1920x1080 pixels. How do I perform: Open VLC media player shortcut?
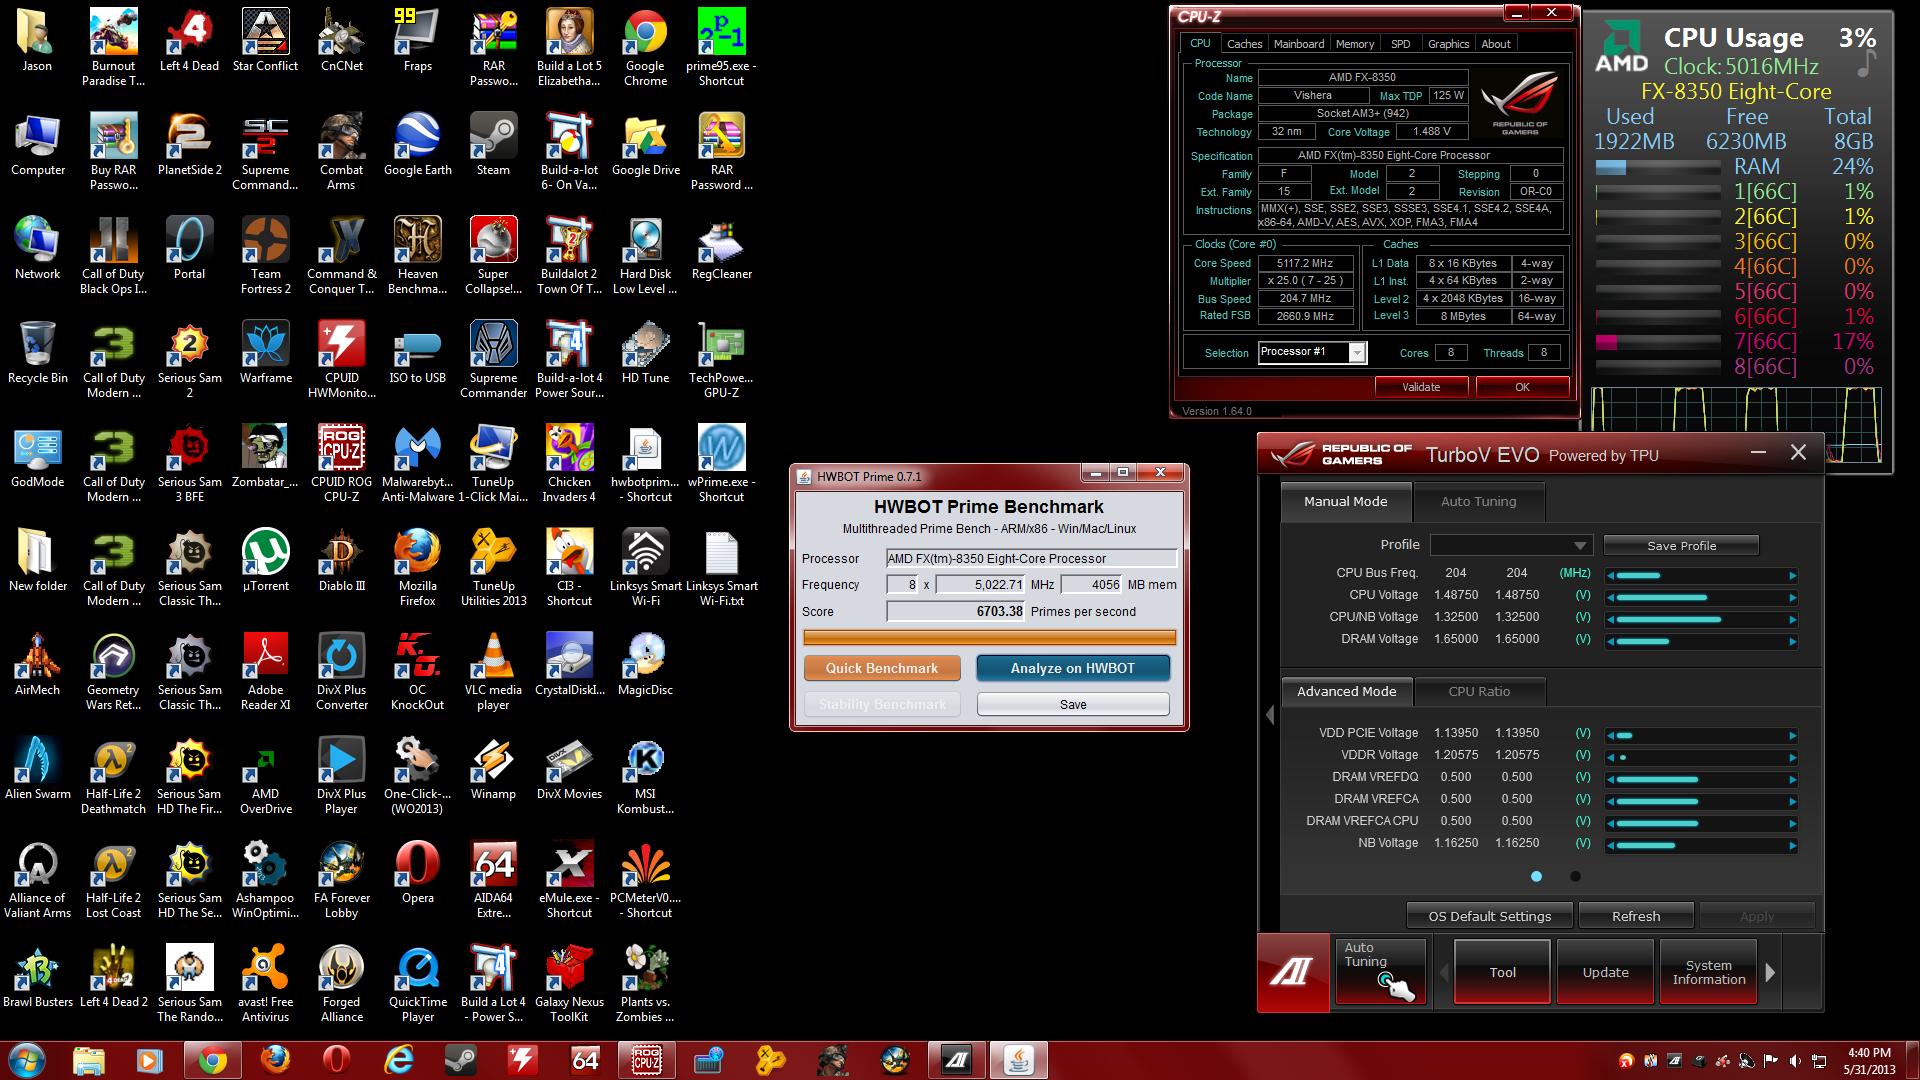(493, 671)
